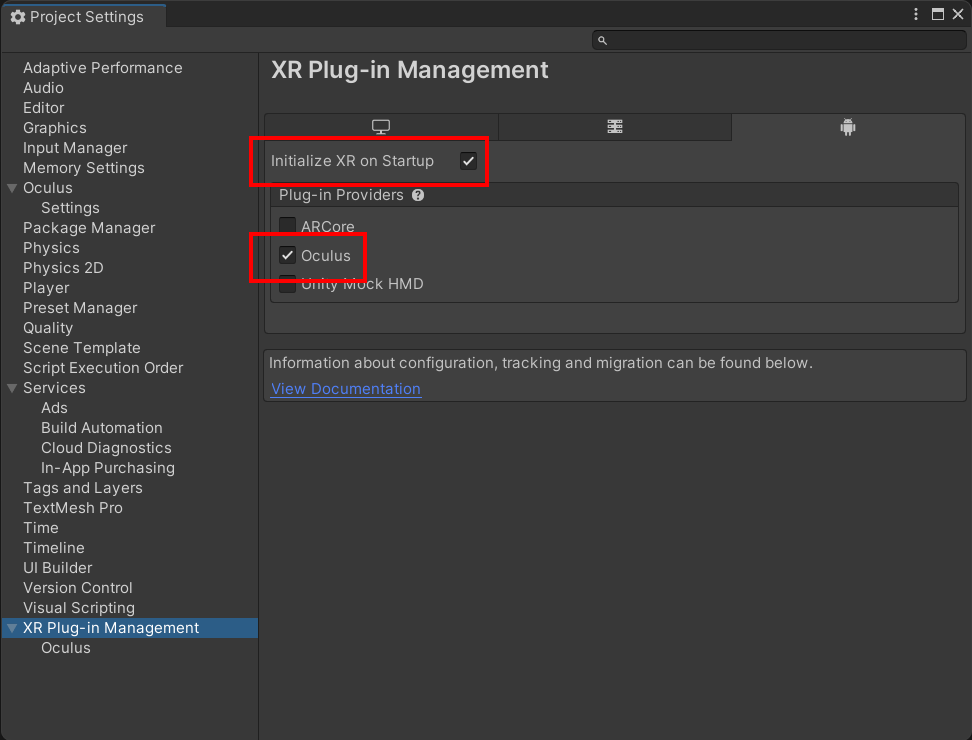Open Player settings in sidebar
Viewport: 972px width, 740px height.
(x=46, y=288)
